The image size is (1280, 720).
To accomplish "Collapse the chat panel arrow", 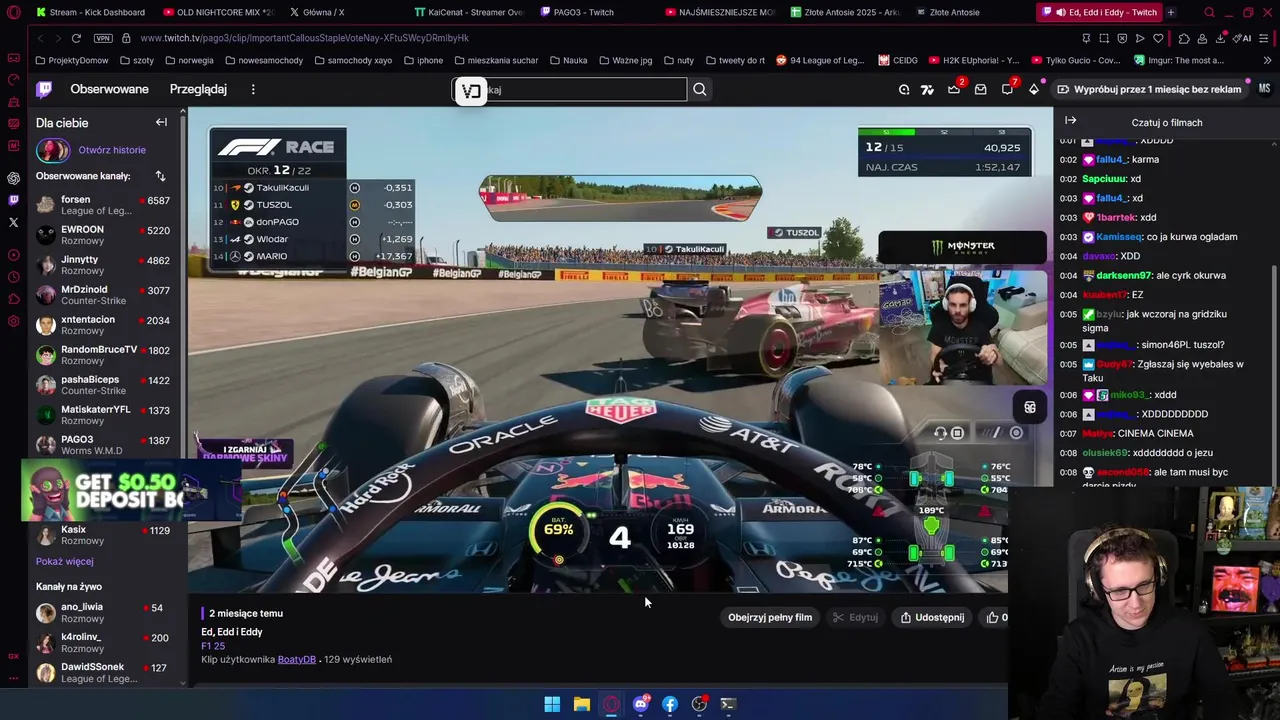I will pos(1070,121).
